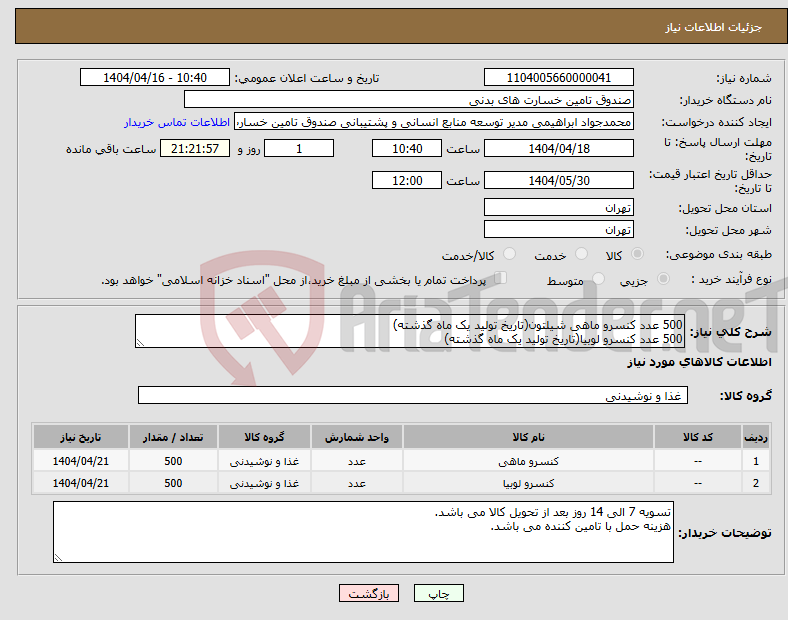Click the response deadline time 10:40 field
The width and height of the screenshot is (788, 620).
[407, 148]
